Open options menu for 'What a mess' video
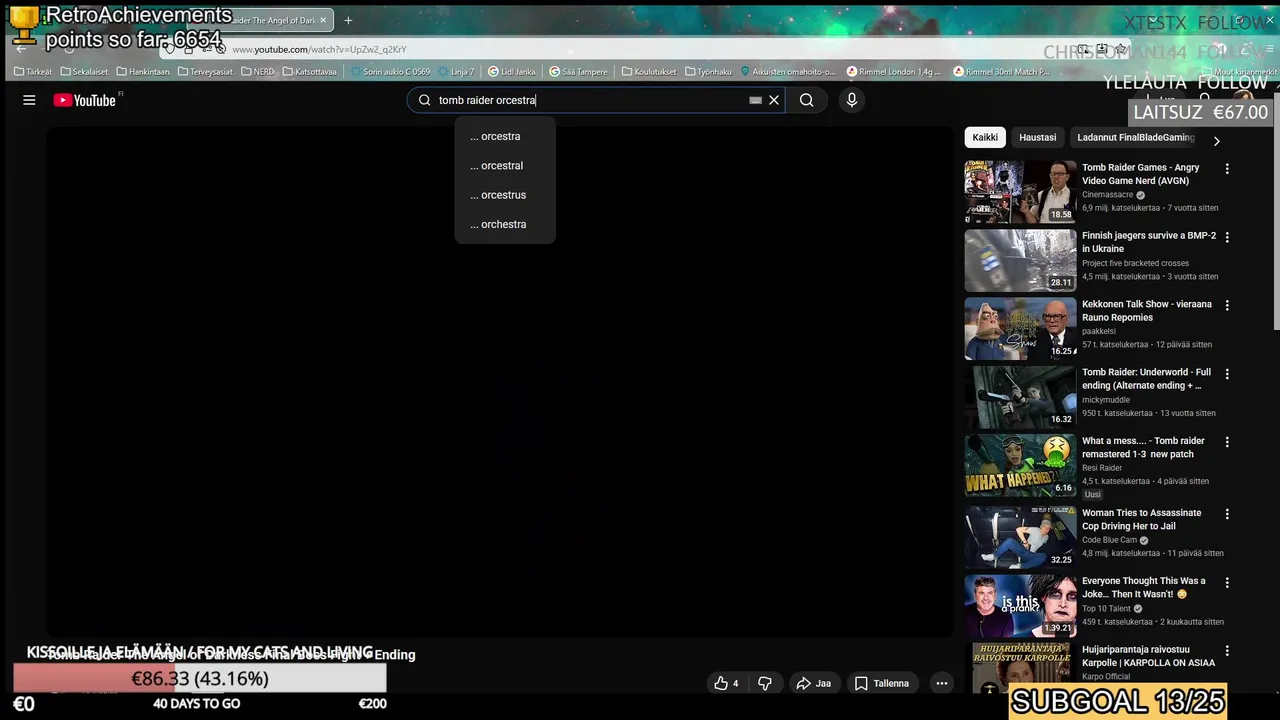Viewport: 1280px width, 720px height. click(1227, 442)
